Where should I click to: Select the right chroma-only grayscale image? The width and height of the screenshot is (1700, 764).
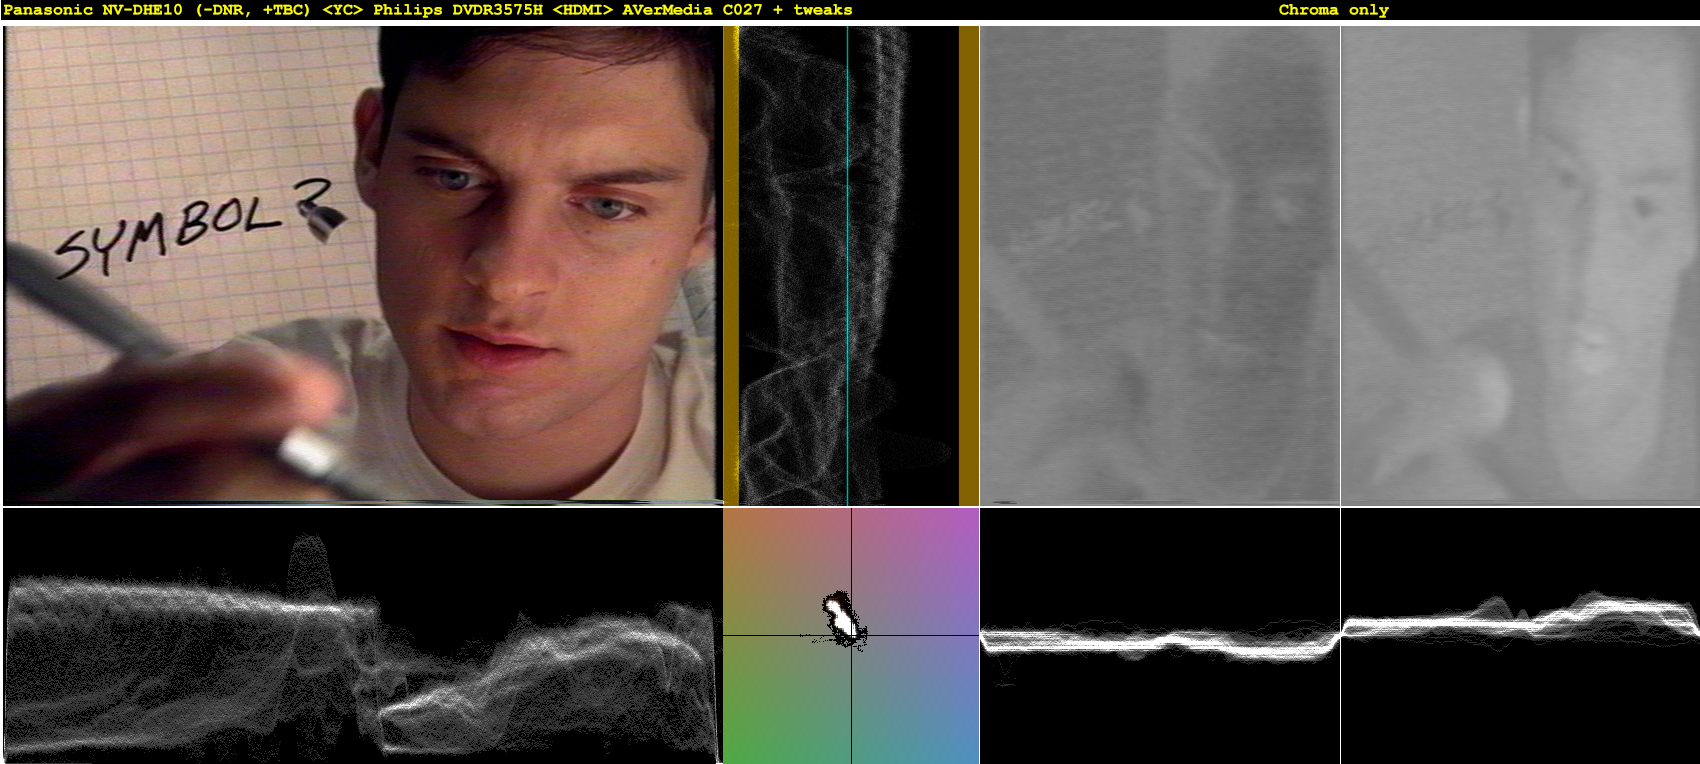1520,265
